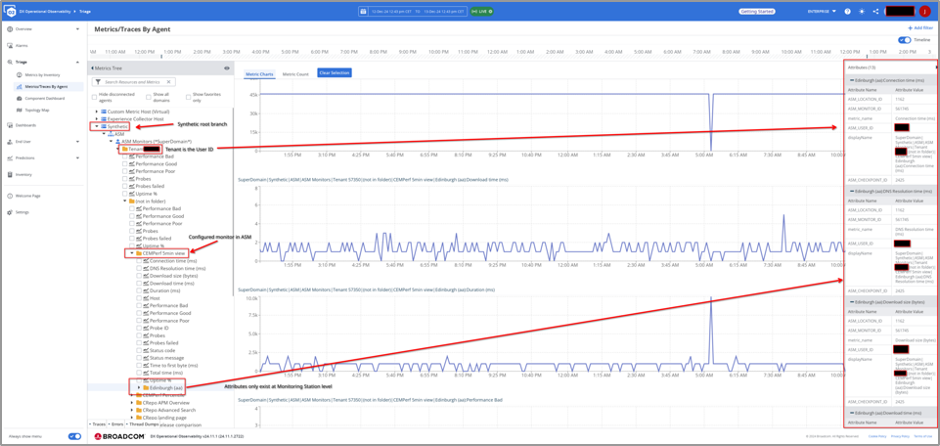The image size is (940, 446).
Task: Expand the Edinburgh (aa) folder
Action: pyautogui.click(x=139, y=387)
